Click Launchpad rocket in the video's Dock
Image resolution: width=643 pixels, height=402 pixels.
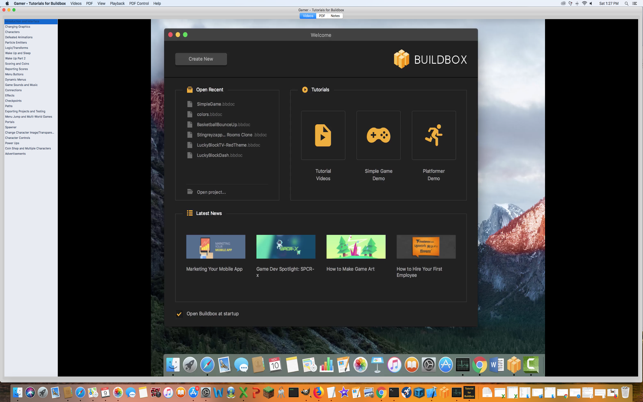click(190, 365)
